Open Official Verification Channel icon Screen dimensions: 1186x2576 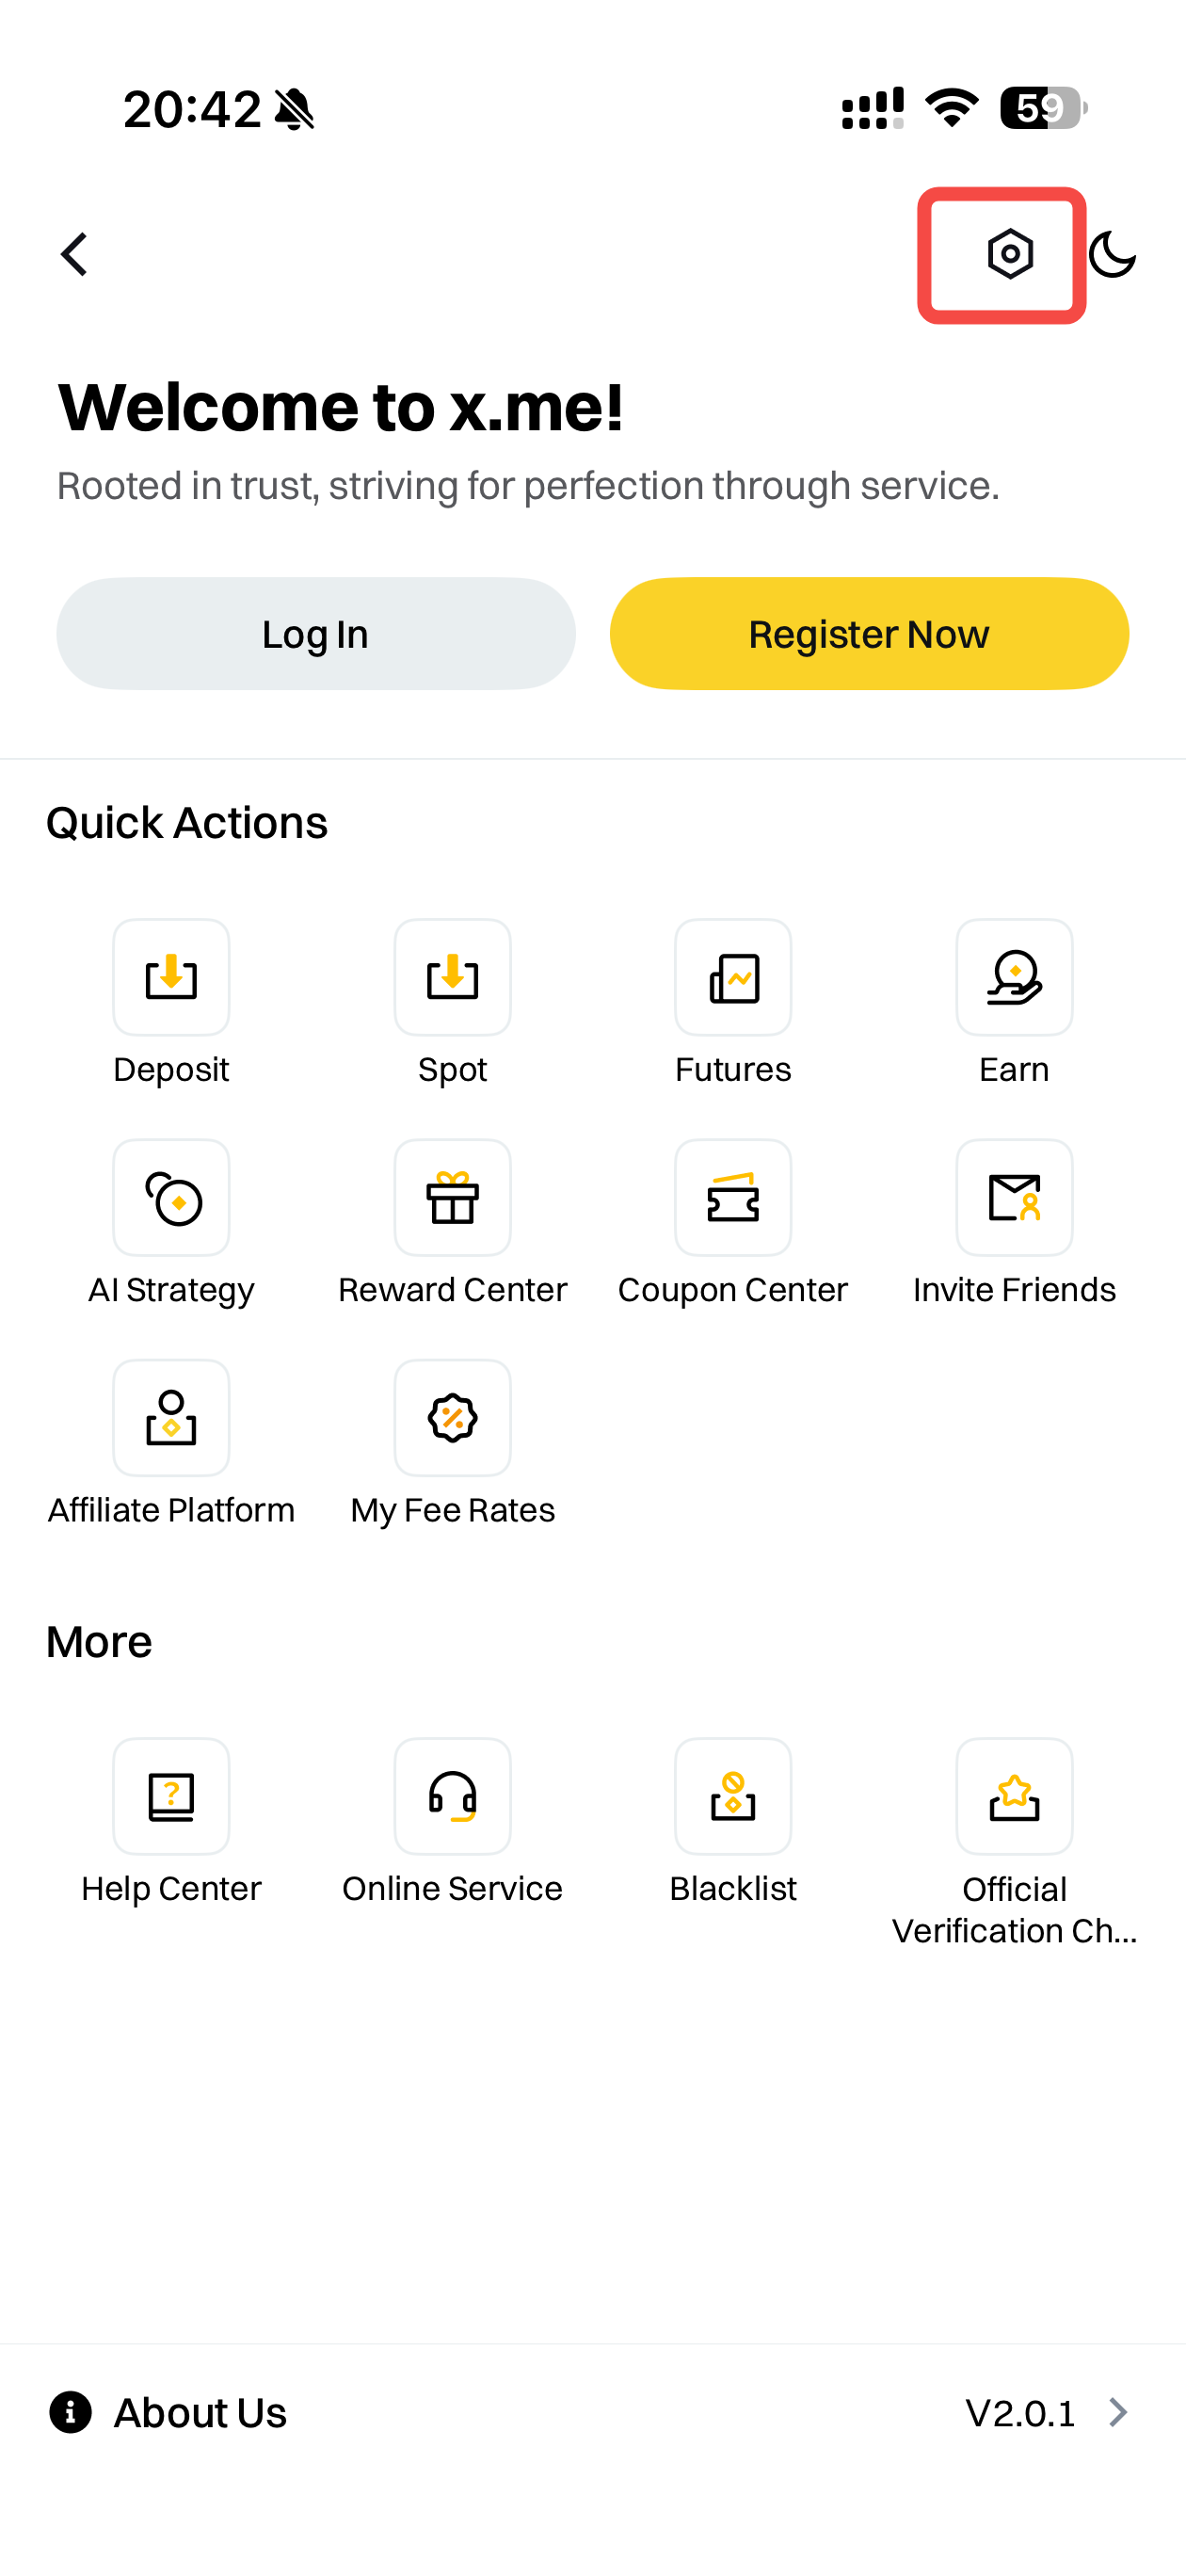click(1014, 1796)
